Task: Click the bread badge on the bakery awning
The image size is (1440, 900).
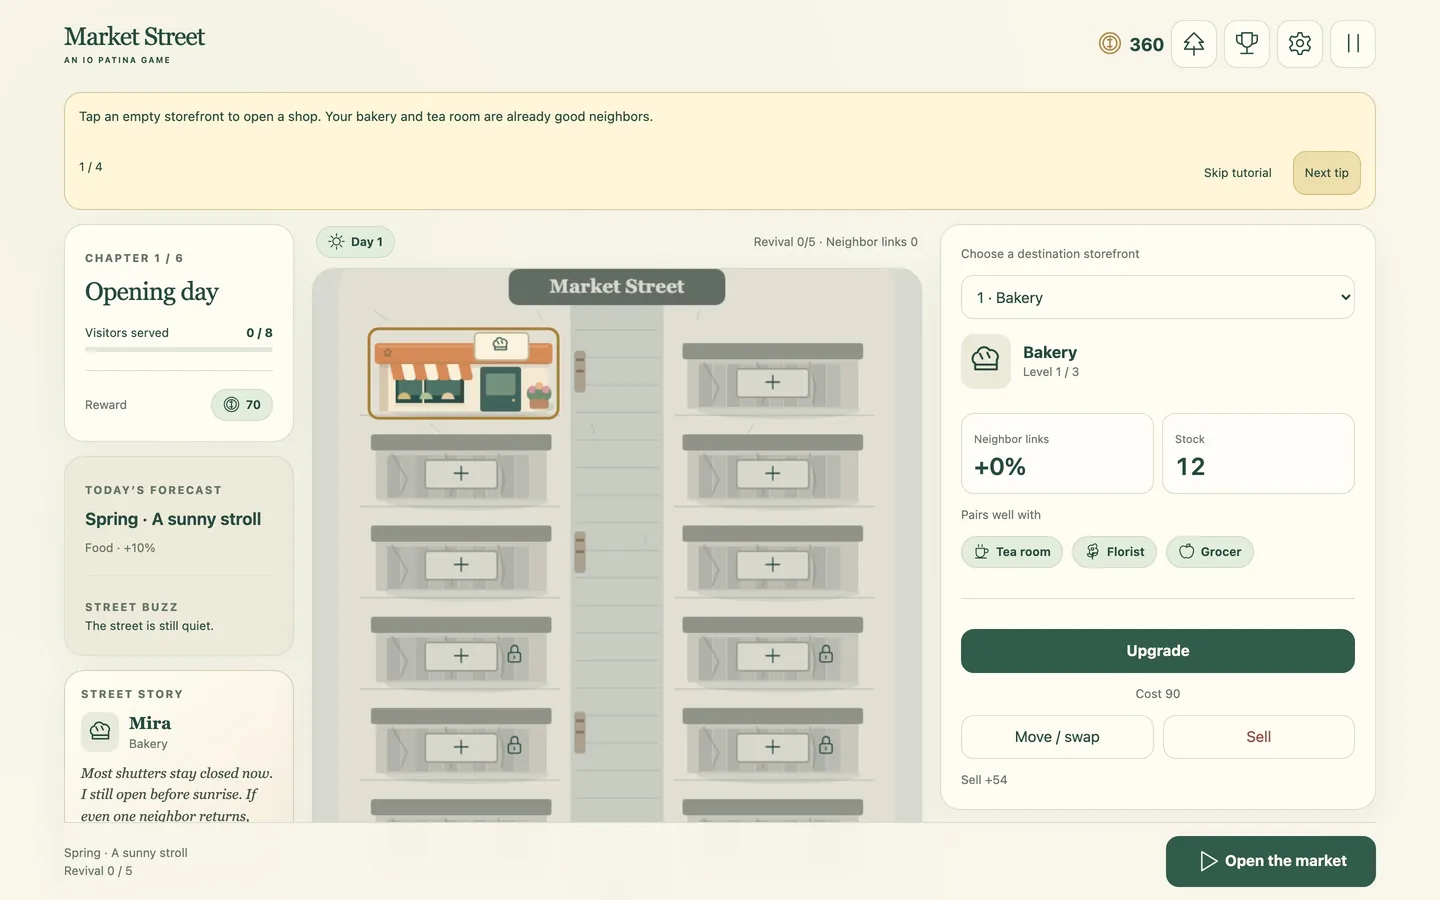Action: [500, 344]
